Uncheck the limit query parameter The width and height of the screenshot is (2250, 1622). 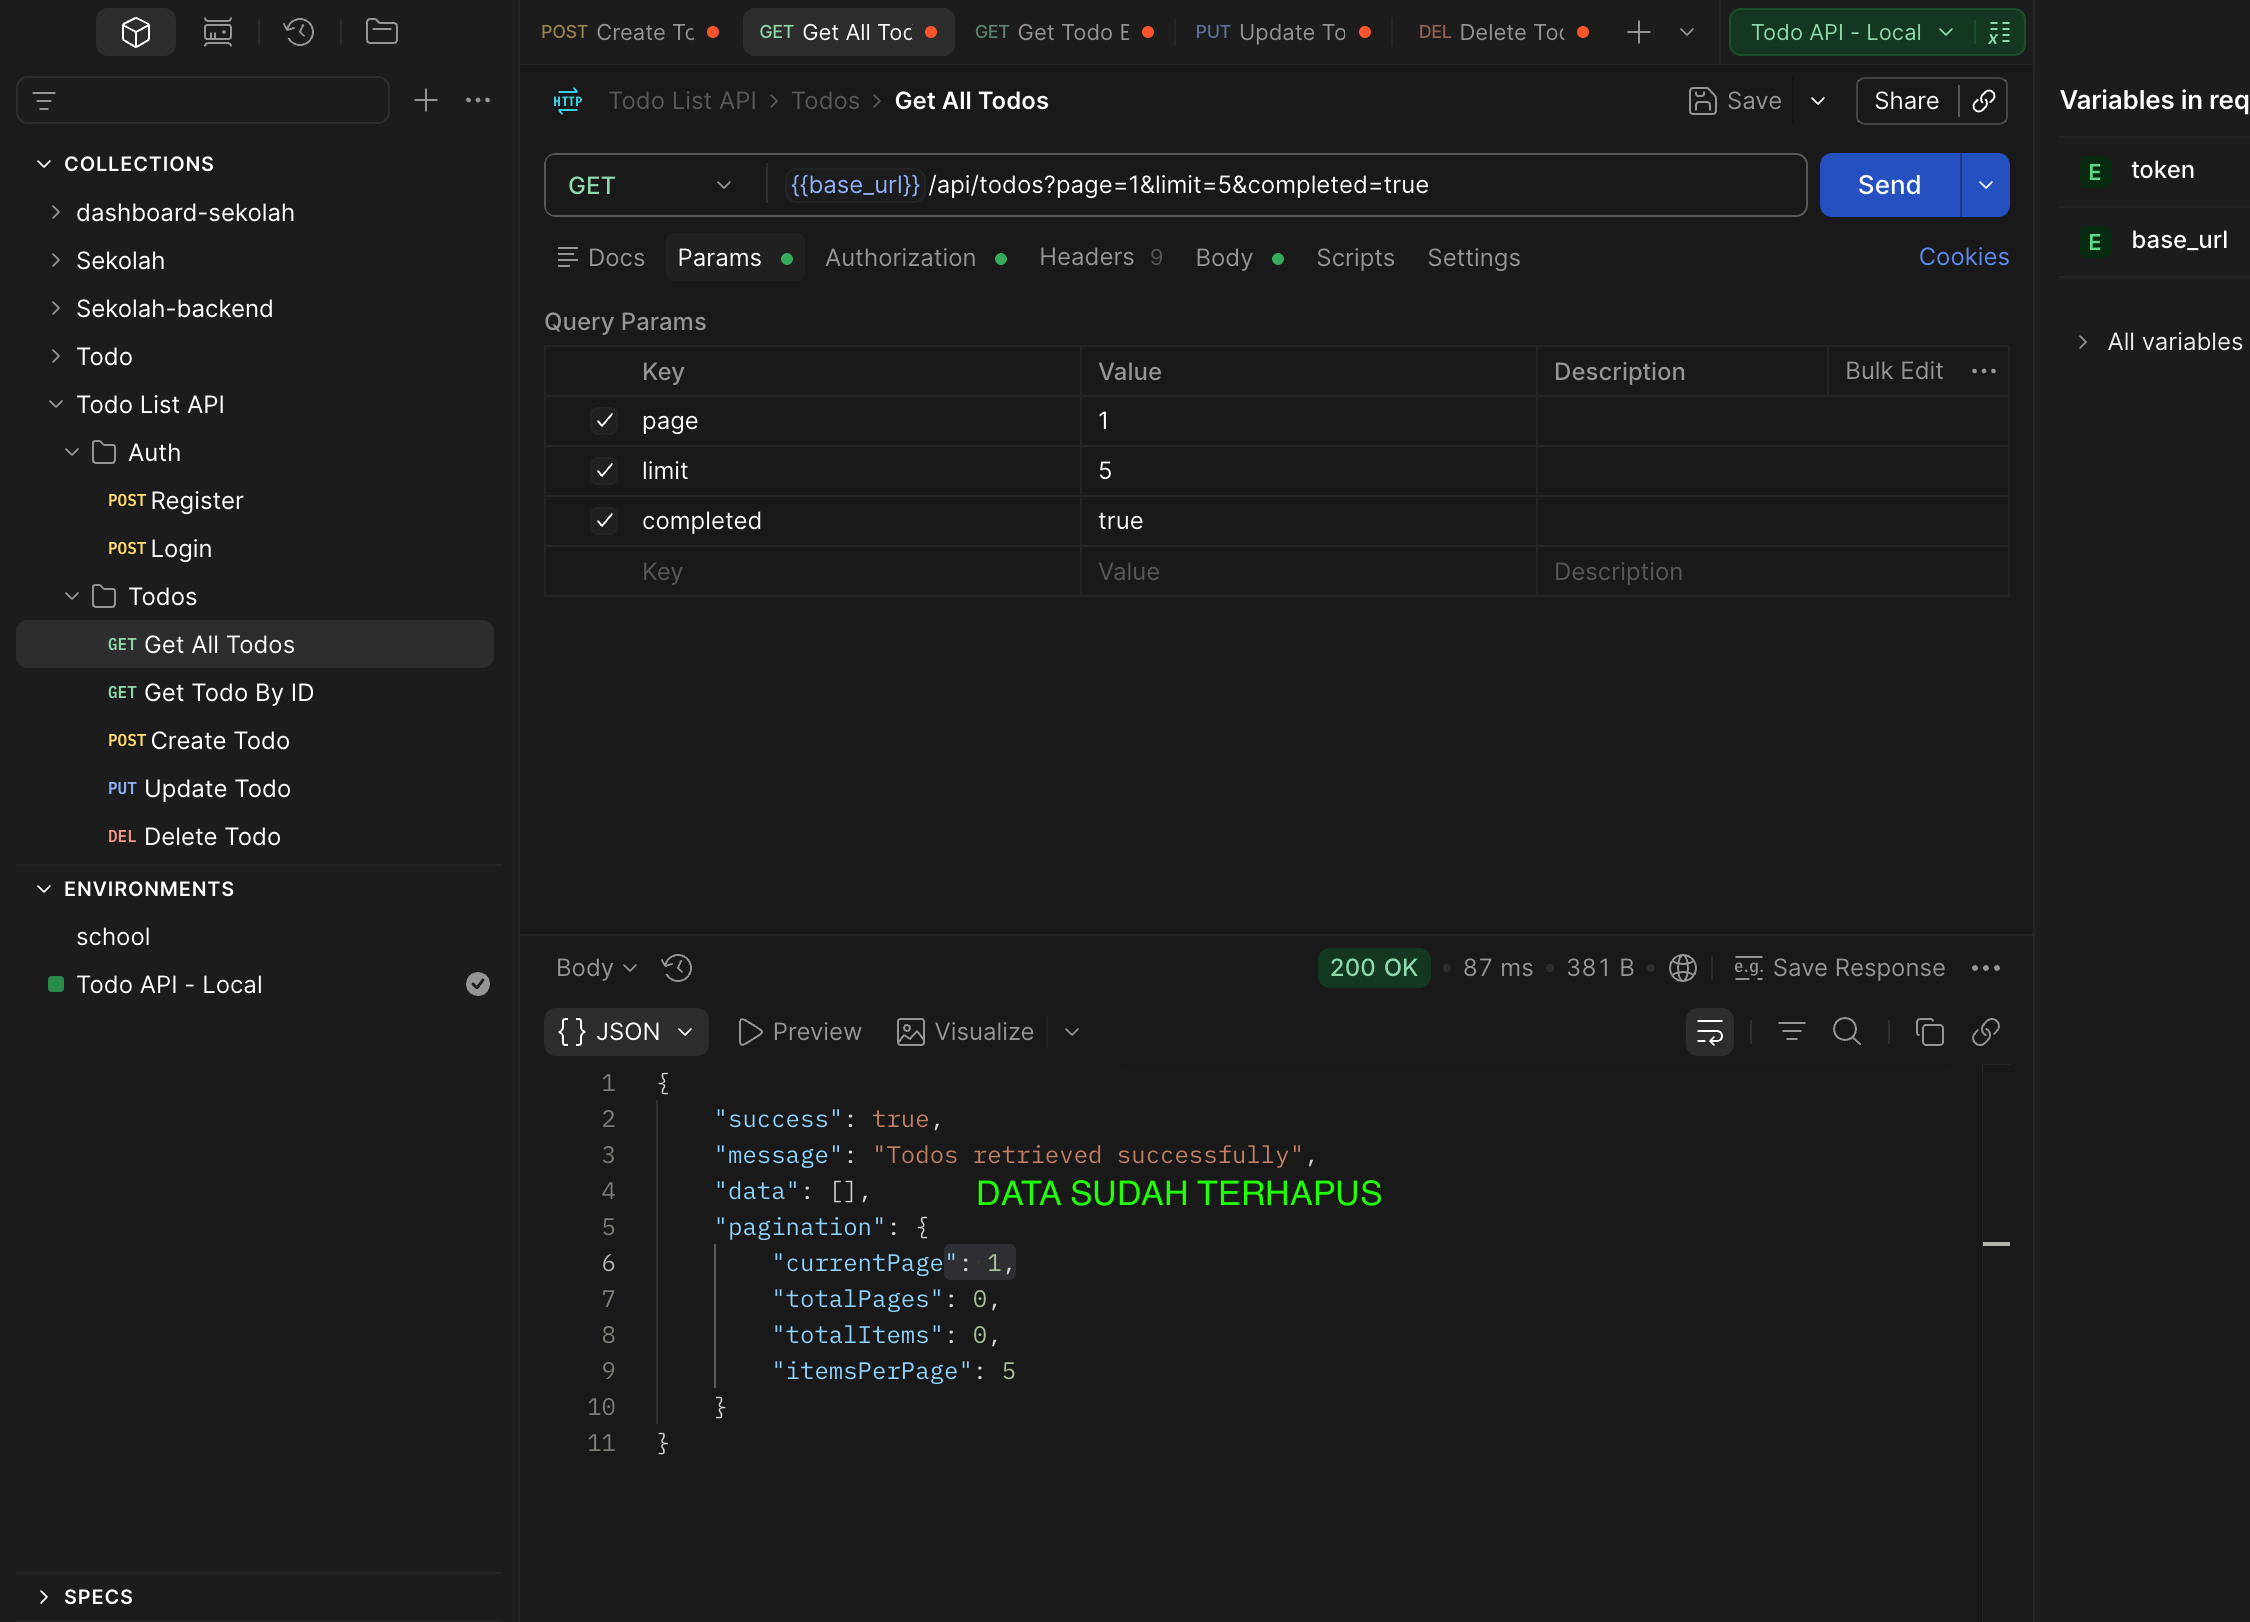[x=604, y=471]
